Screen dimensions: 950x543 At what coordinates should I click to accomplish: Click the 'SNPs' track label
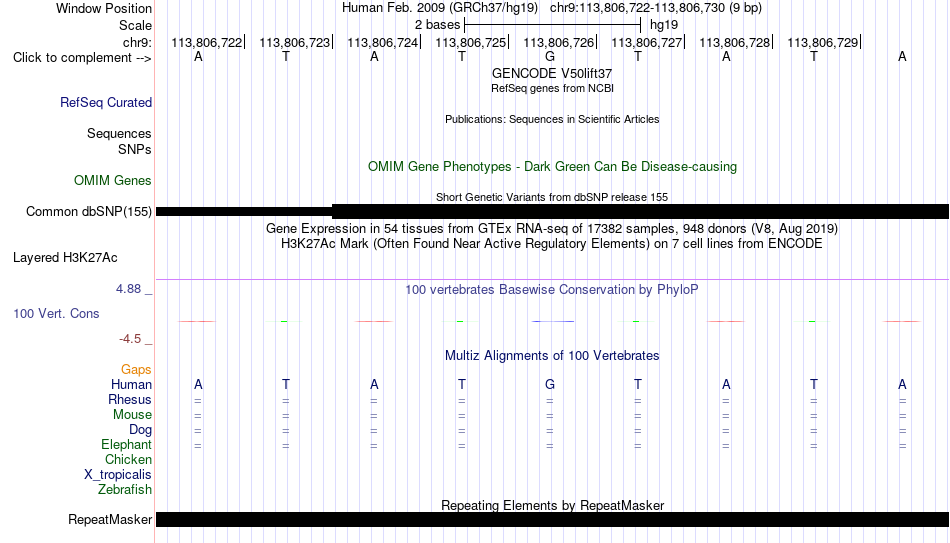[135, 149]
